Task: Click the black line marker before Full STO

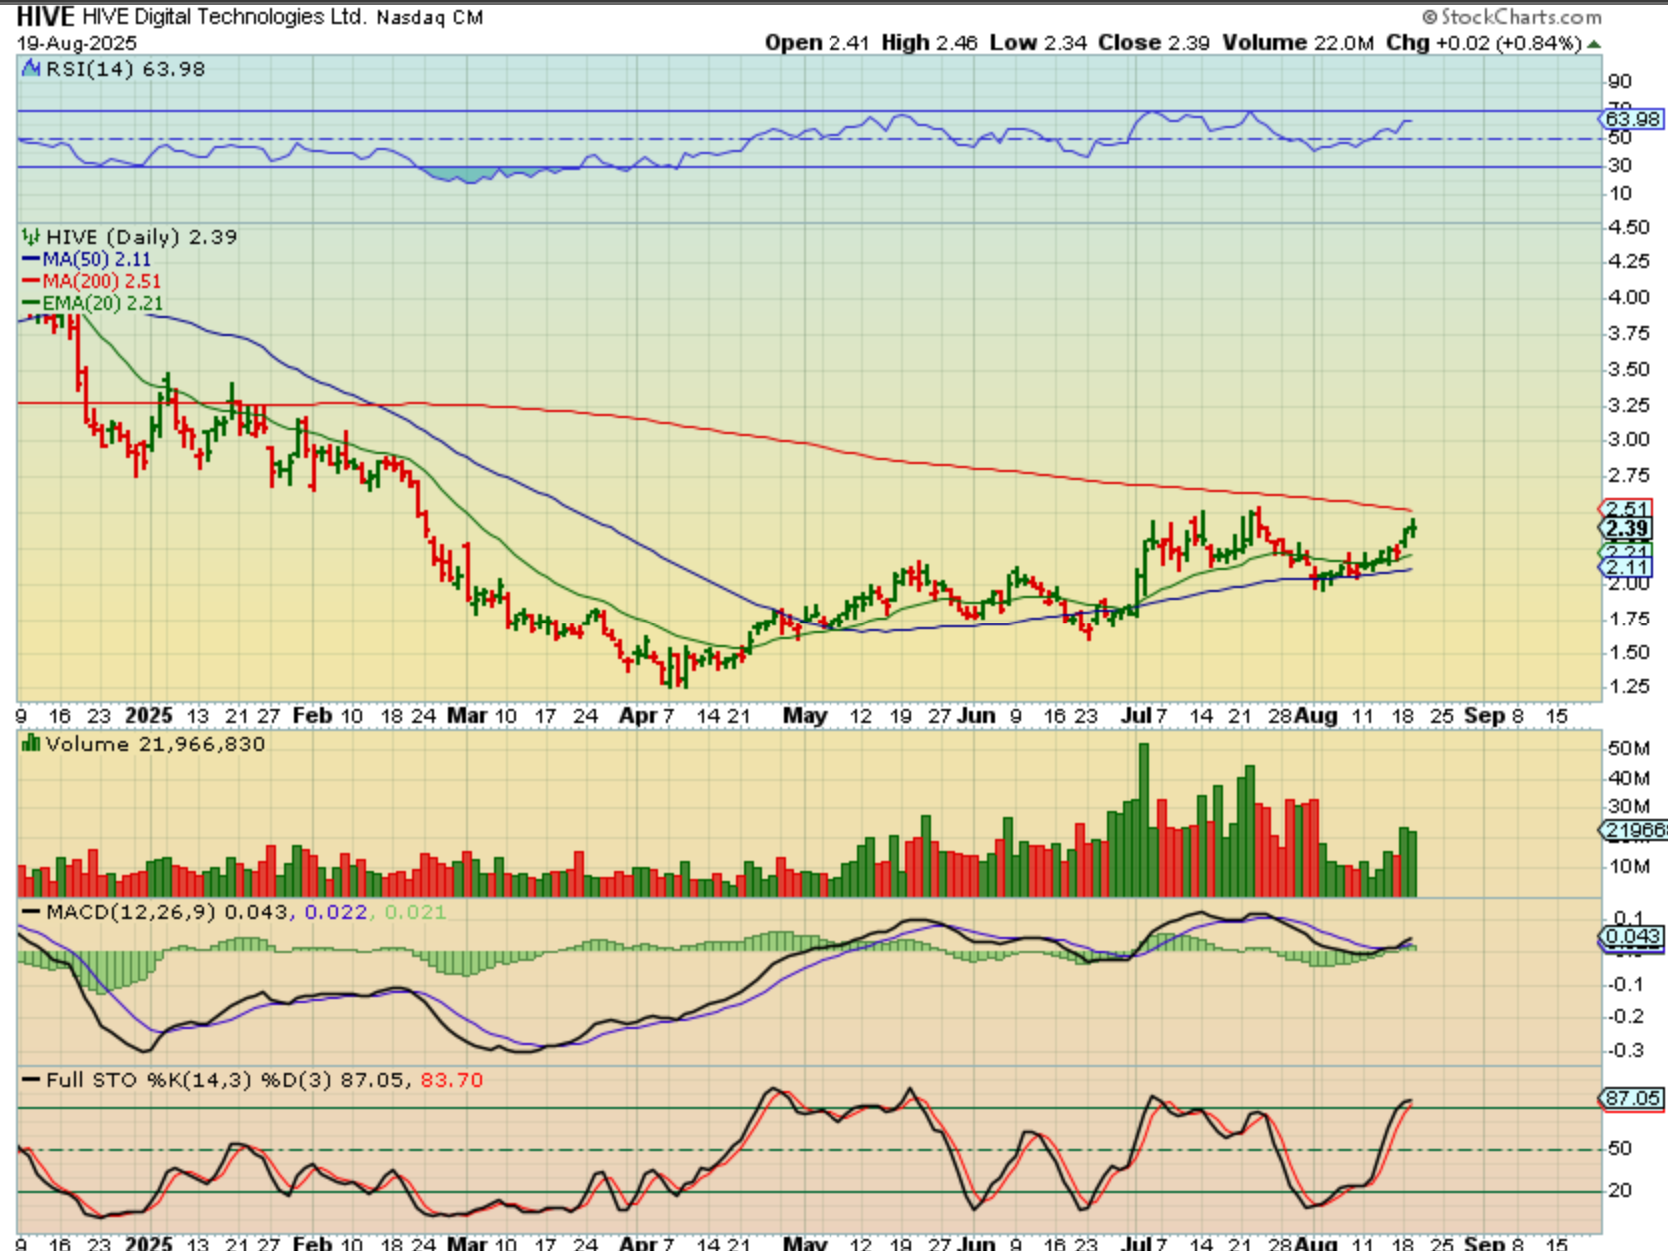Action: [x=31, y=1080]
